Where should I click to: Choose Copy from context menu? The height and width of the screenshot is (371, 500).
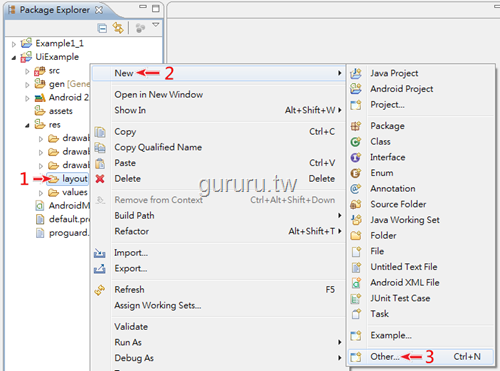[219, 132]
